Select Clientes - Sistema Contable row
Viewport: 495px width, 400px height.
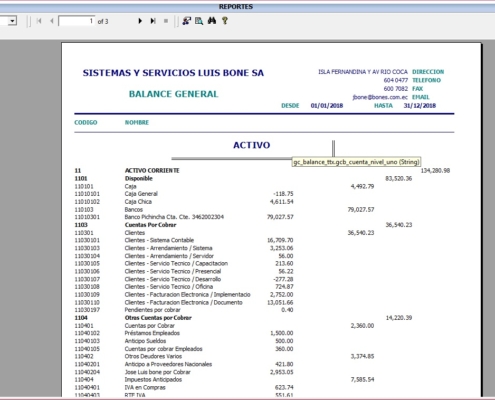tap(184, 240)
